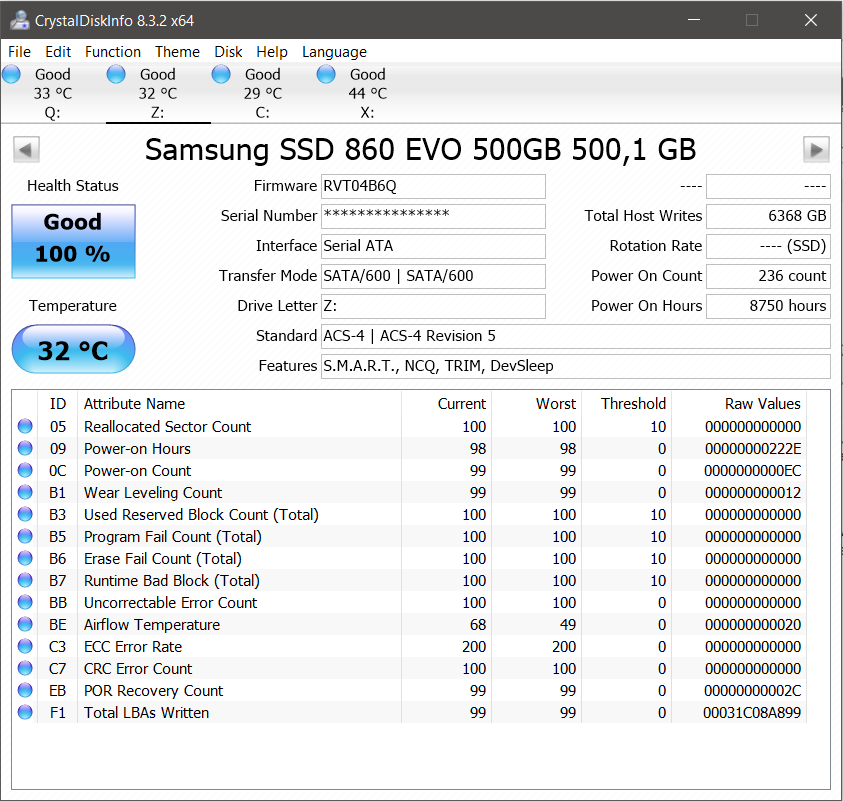Open the Edit menu
Screen dimensions: 843x801
[x=58, y=52]
